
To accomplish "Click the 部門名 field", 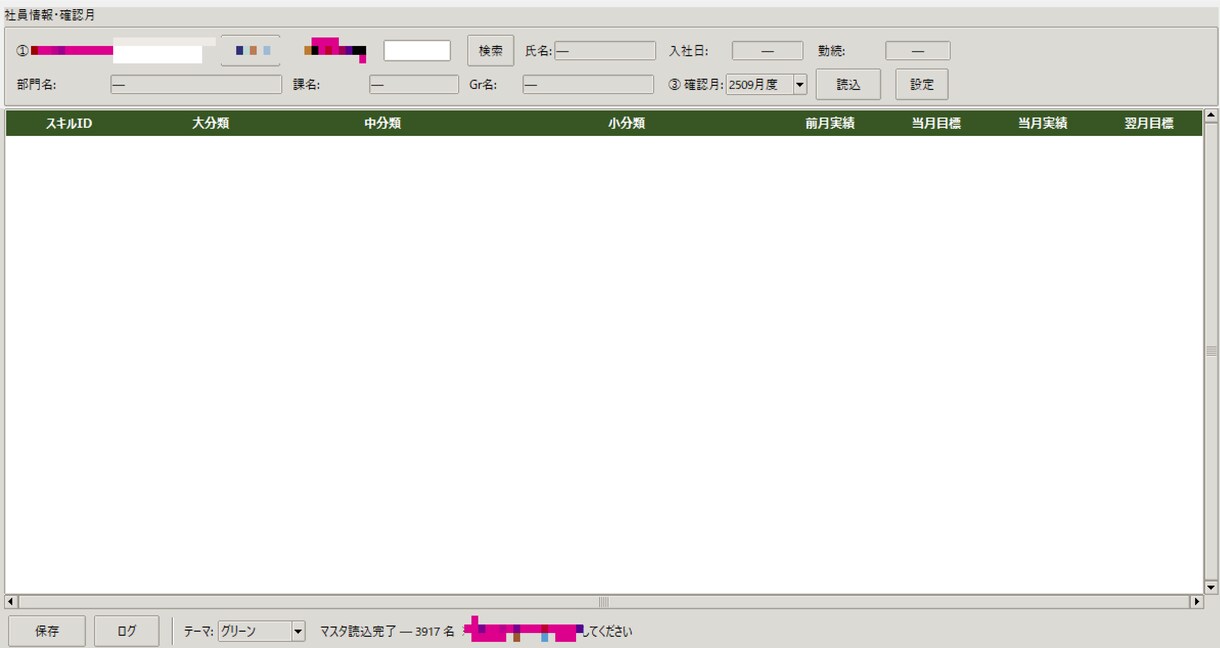I will click(x=196, y=85).
